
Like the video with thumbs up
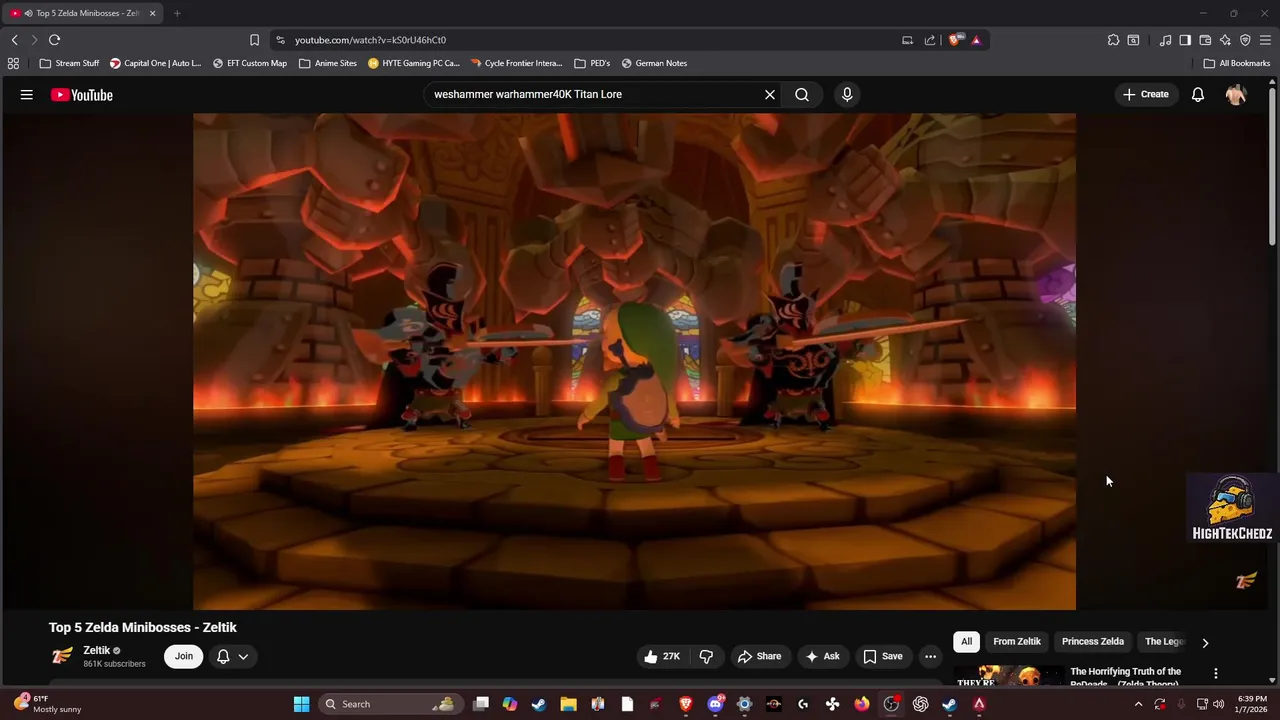[x=662, y=657]
